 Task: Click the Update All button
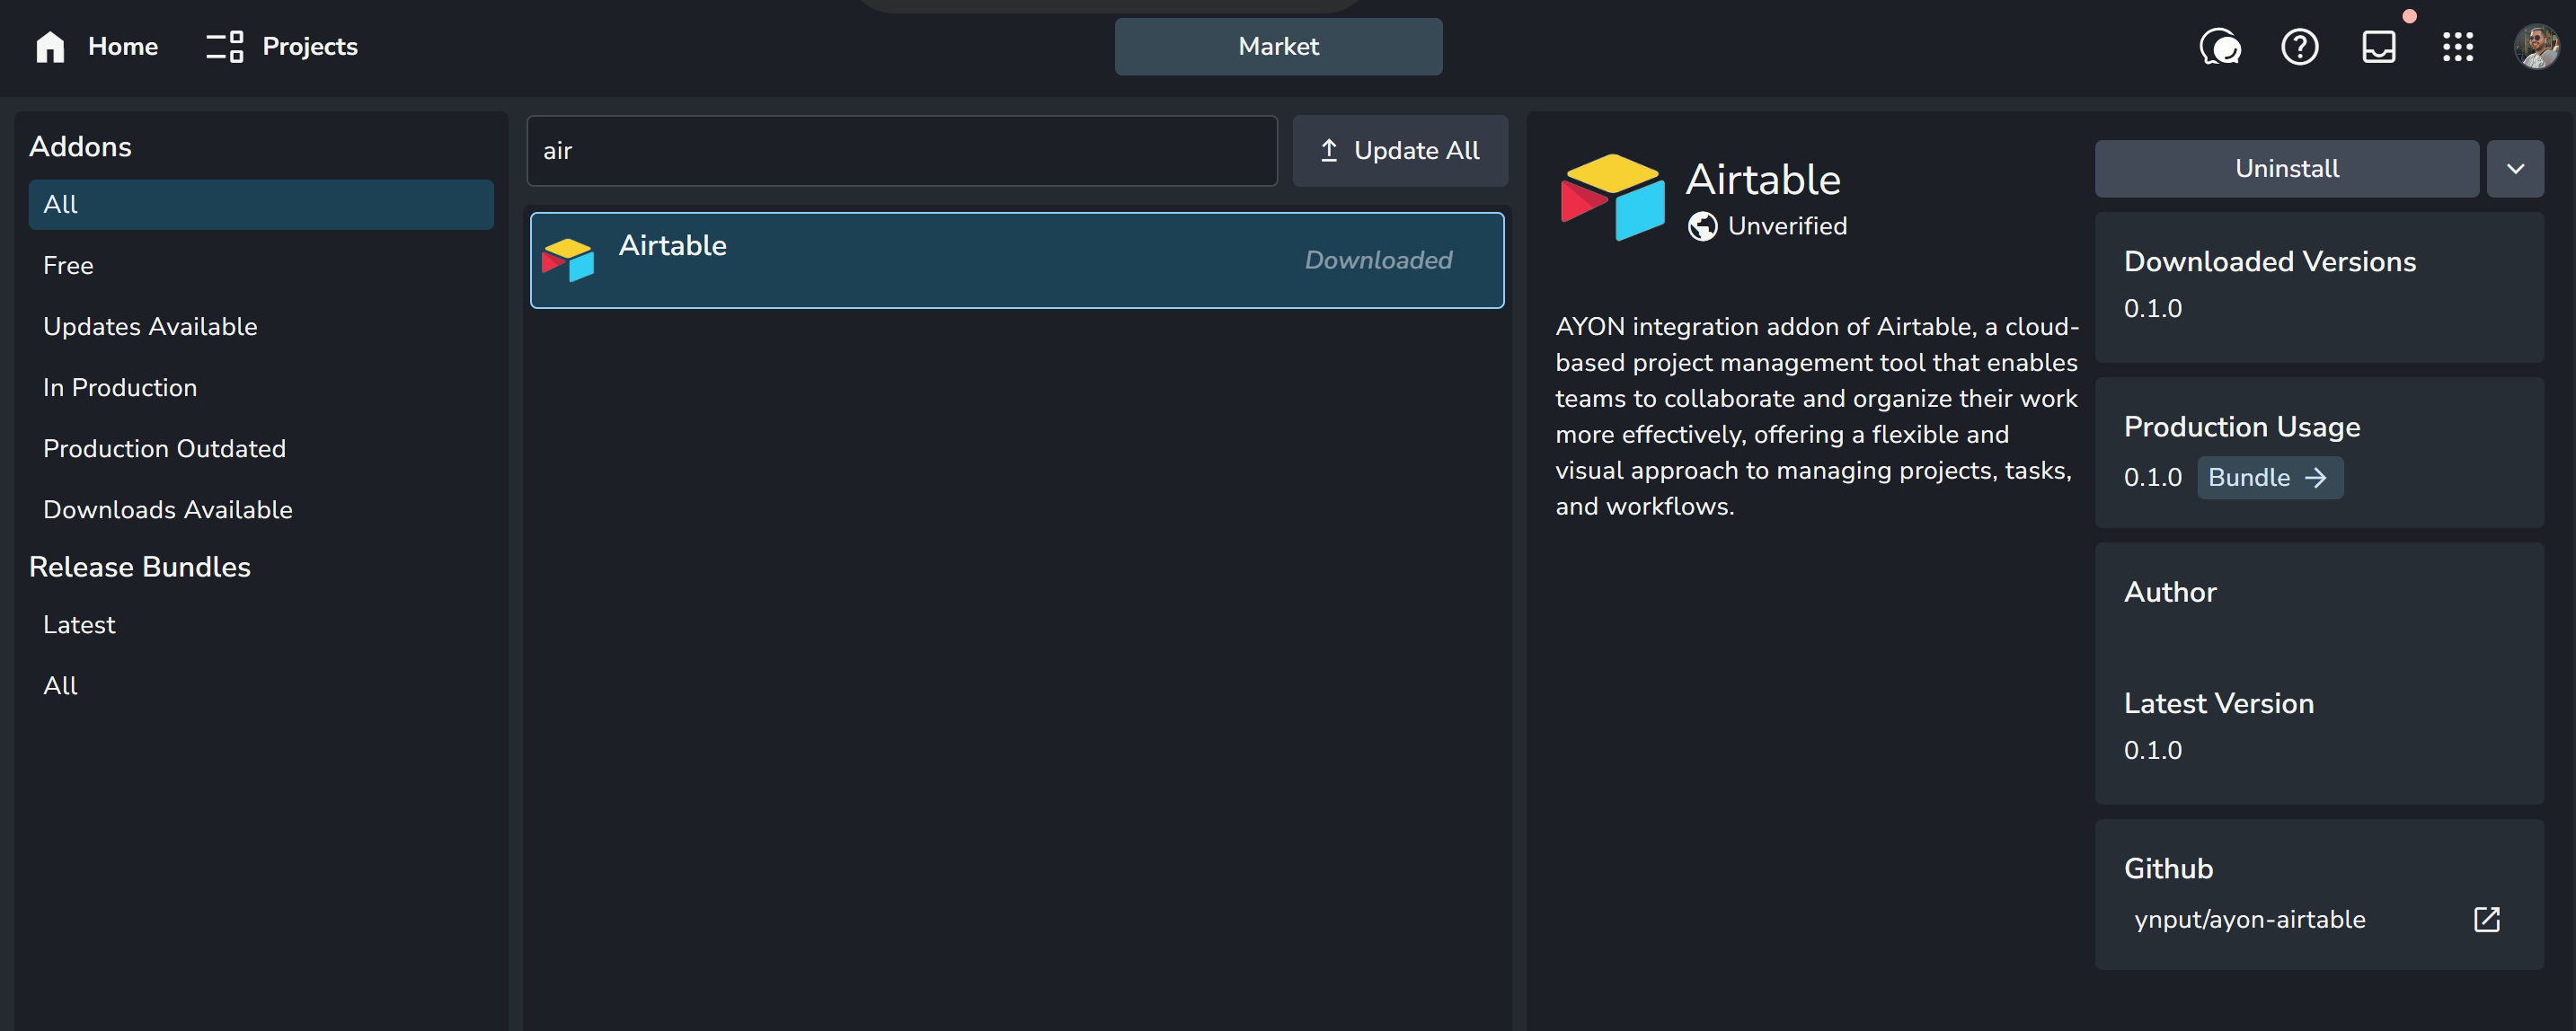pos(1400,151)
